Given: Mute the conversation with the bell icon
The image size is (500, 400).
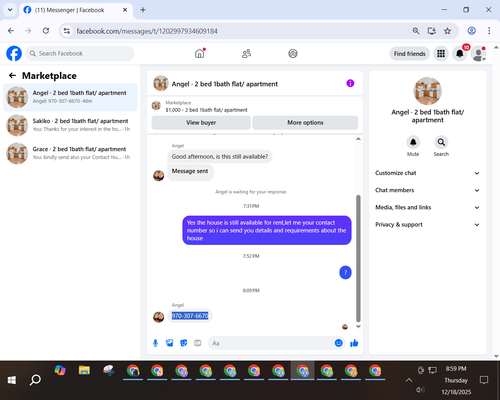Looking at the screenshot, I should point(413,142).
